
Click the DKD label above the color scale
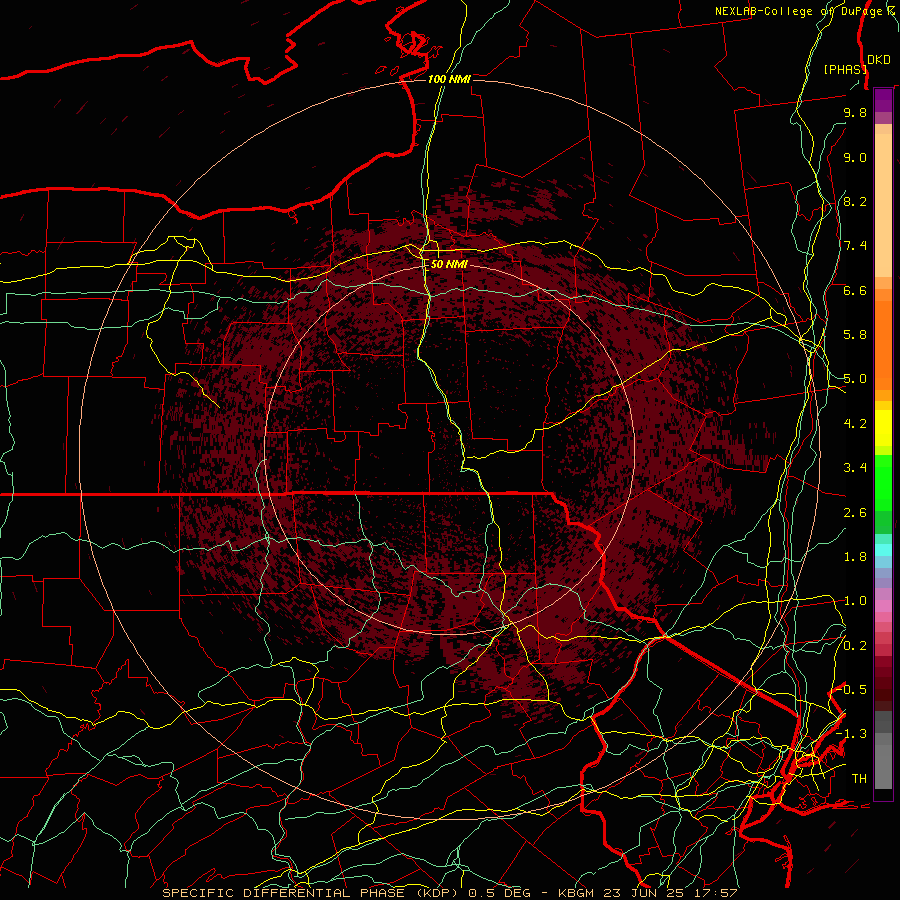[x=879, y=59]
